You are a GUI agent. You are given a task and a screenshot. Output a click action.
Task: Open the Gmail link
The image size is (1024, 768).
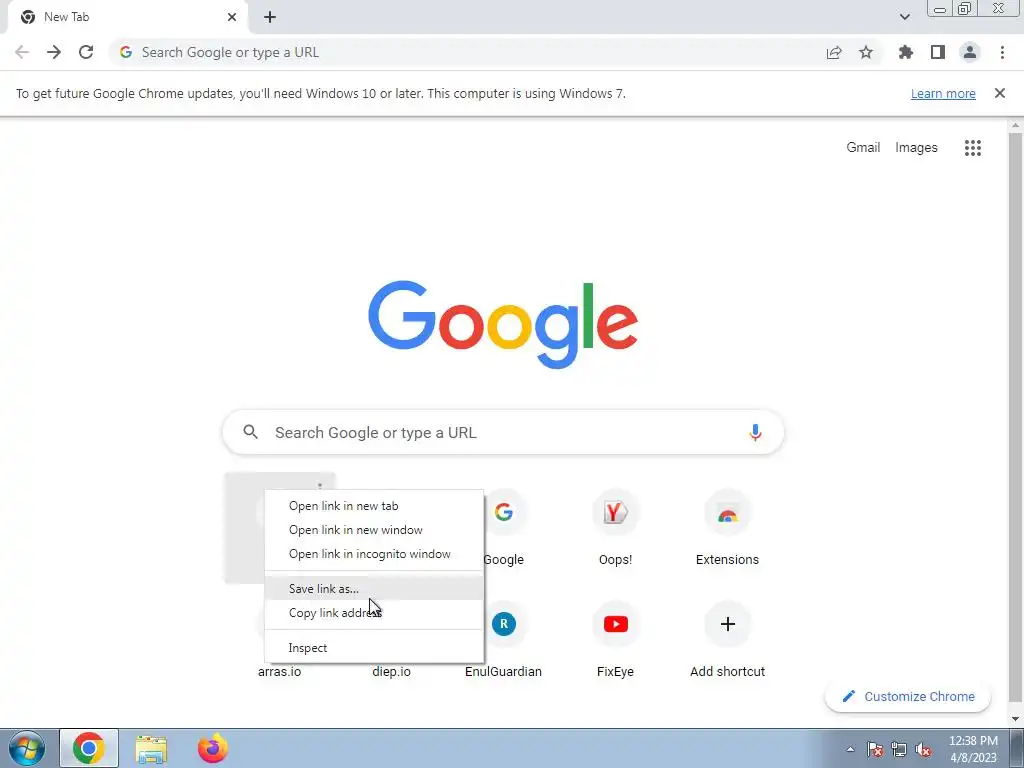pos(863,148)
